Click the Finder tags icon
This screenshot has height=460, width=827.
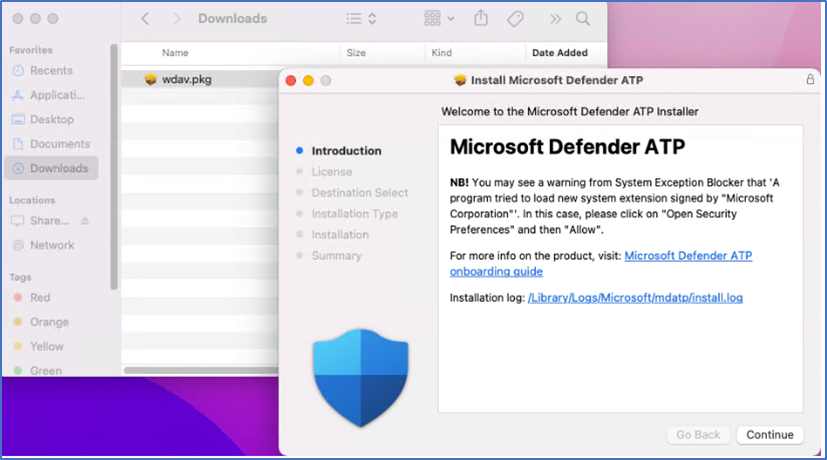(x=515, y=19)
